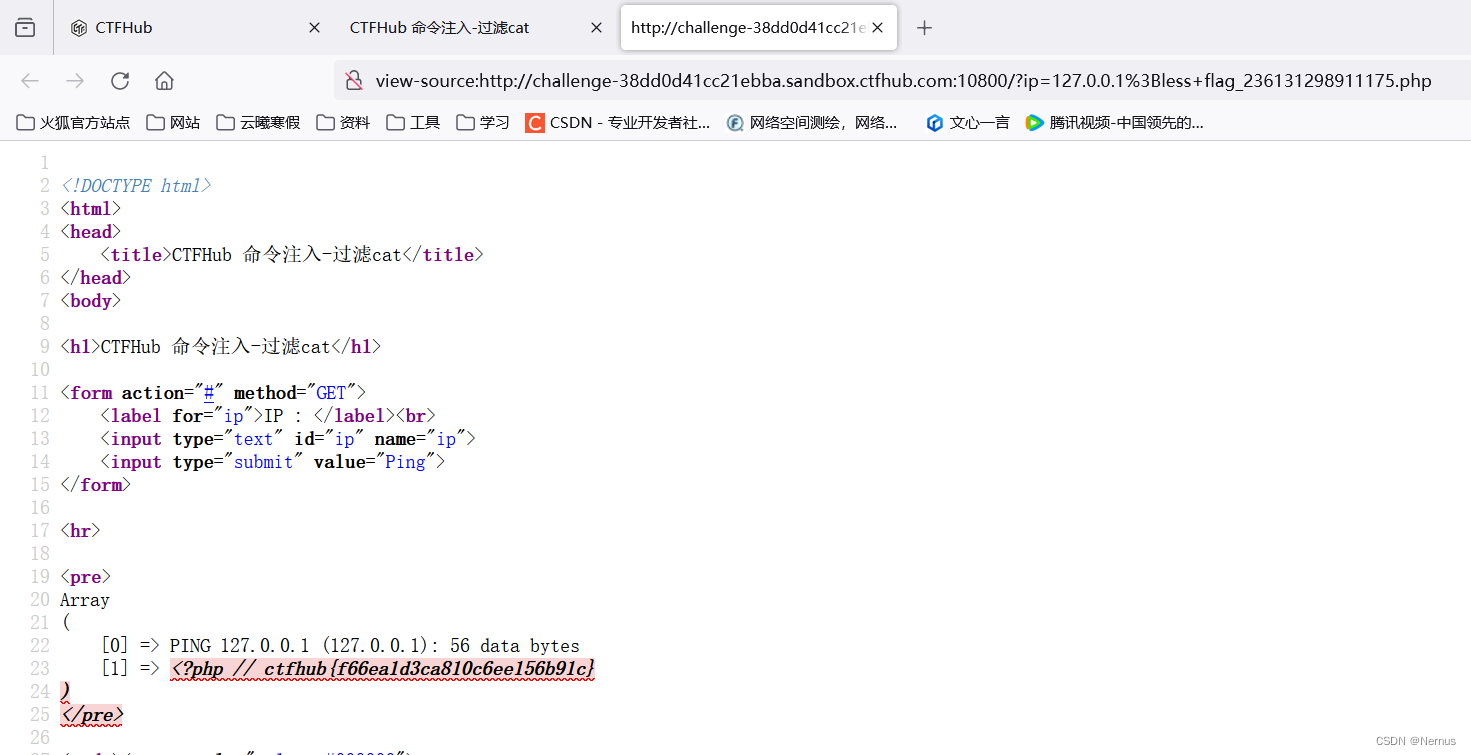Switch to the CTFHub tab
This screenshot has height=755, width=1471.
pos(193,28)
